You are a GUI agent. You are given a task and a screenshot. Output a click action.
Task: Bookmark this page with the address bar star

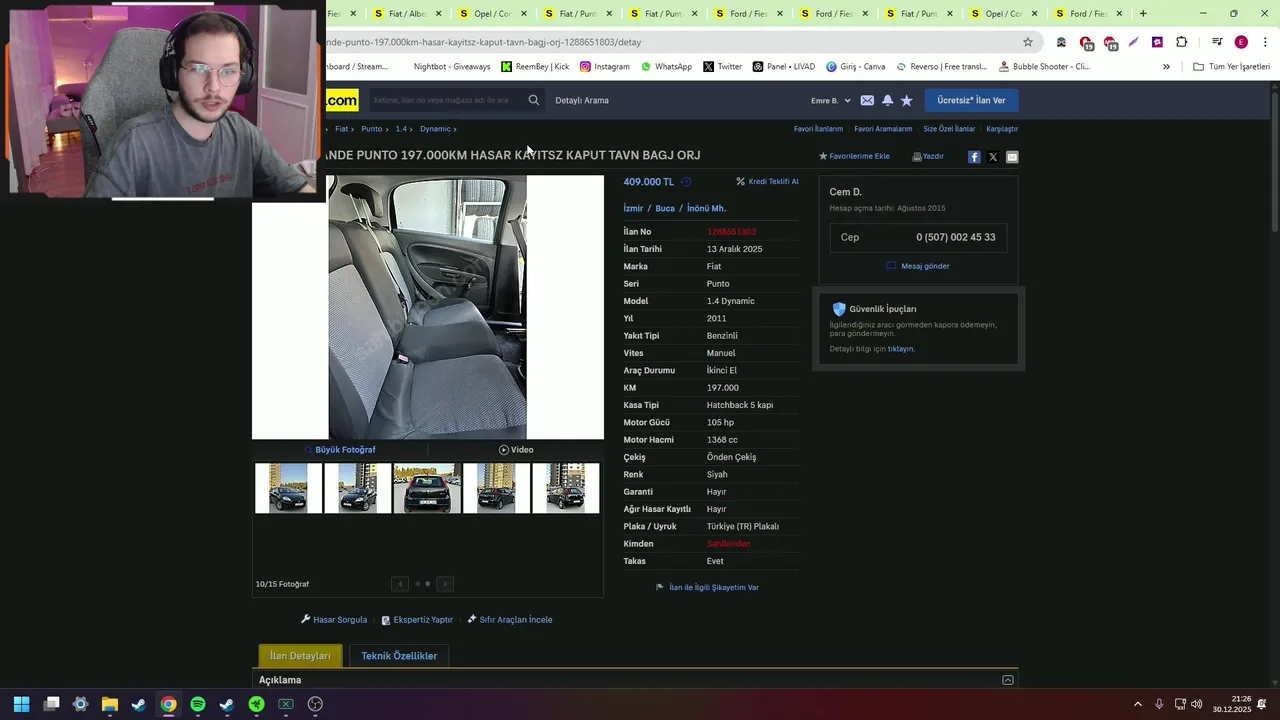1027,42
